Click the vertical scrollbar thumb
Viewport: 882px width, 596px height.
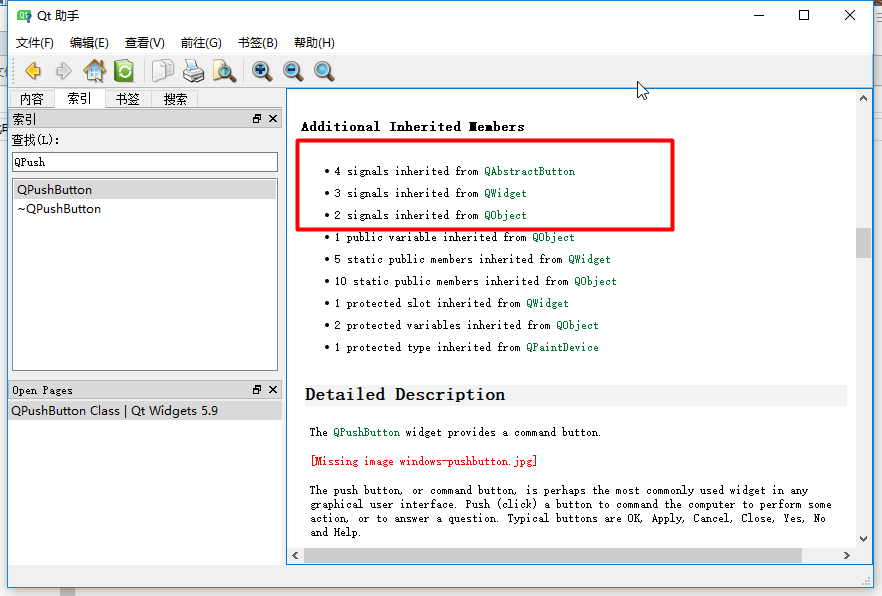[x=863, y=242]
